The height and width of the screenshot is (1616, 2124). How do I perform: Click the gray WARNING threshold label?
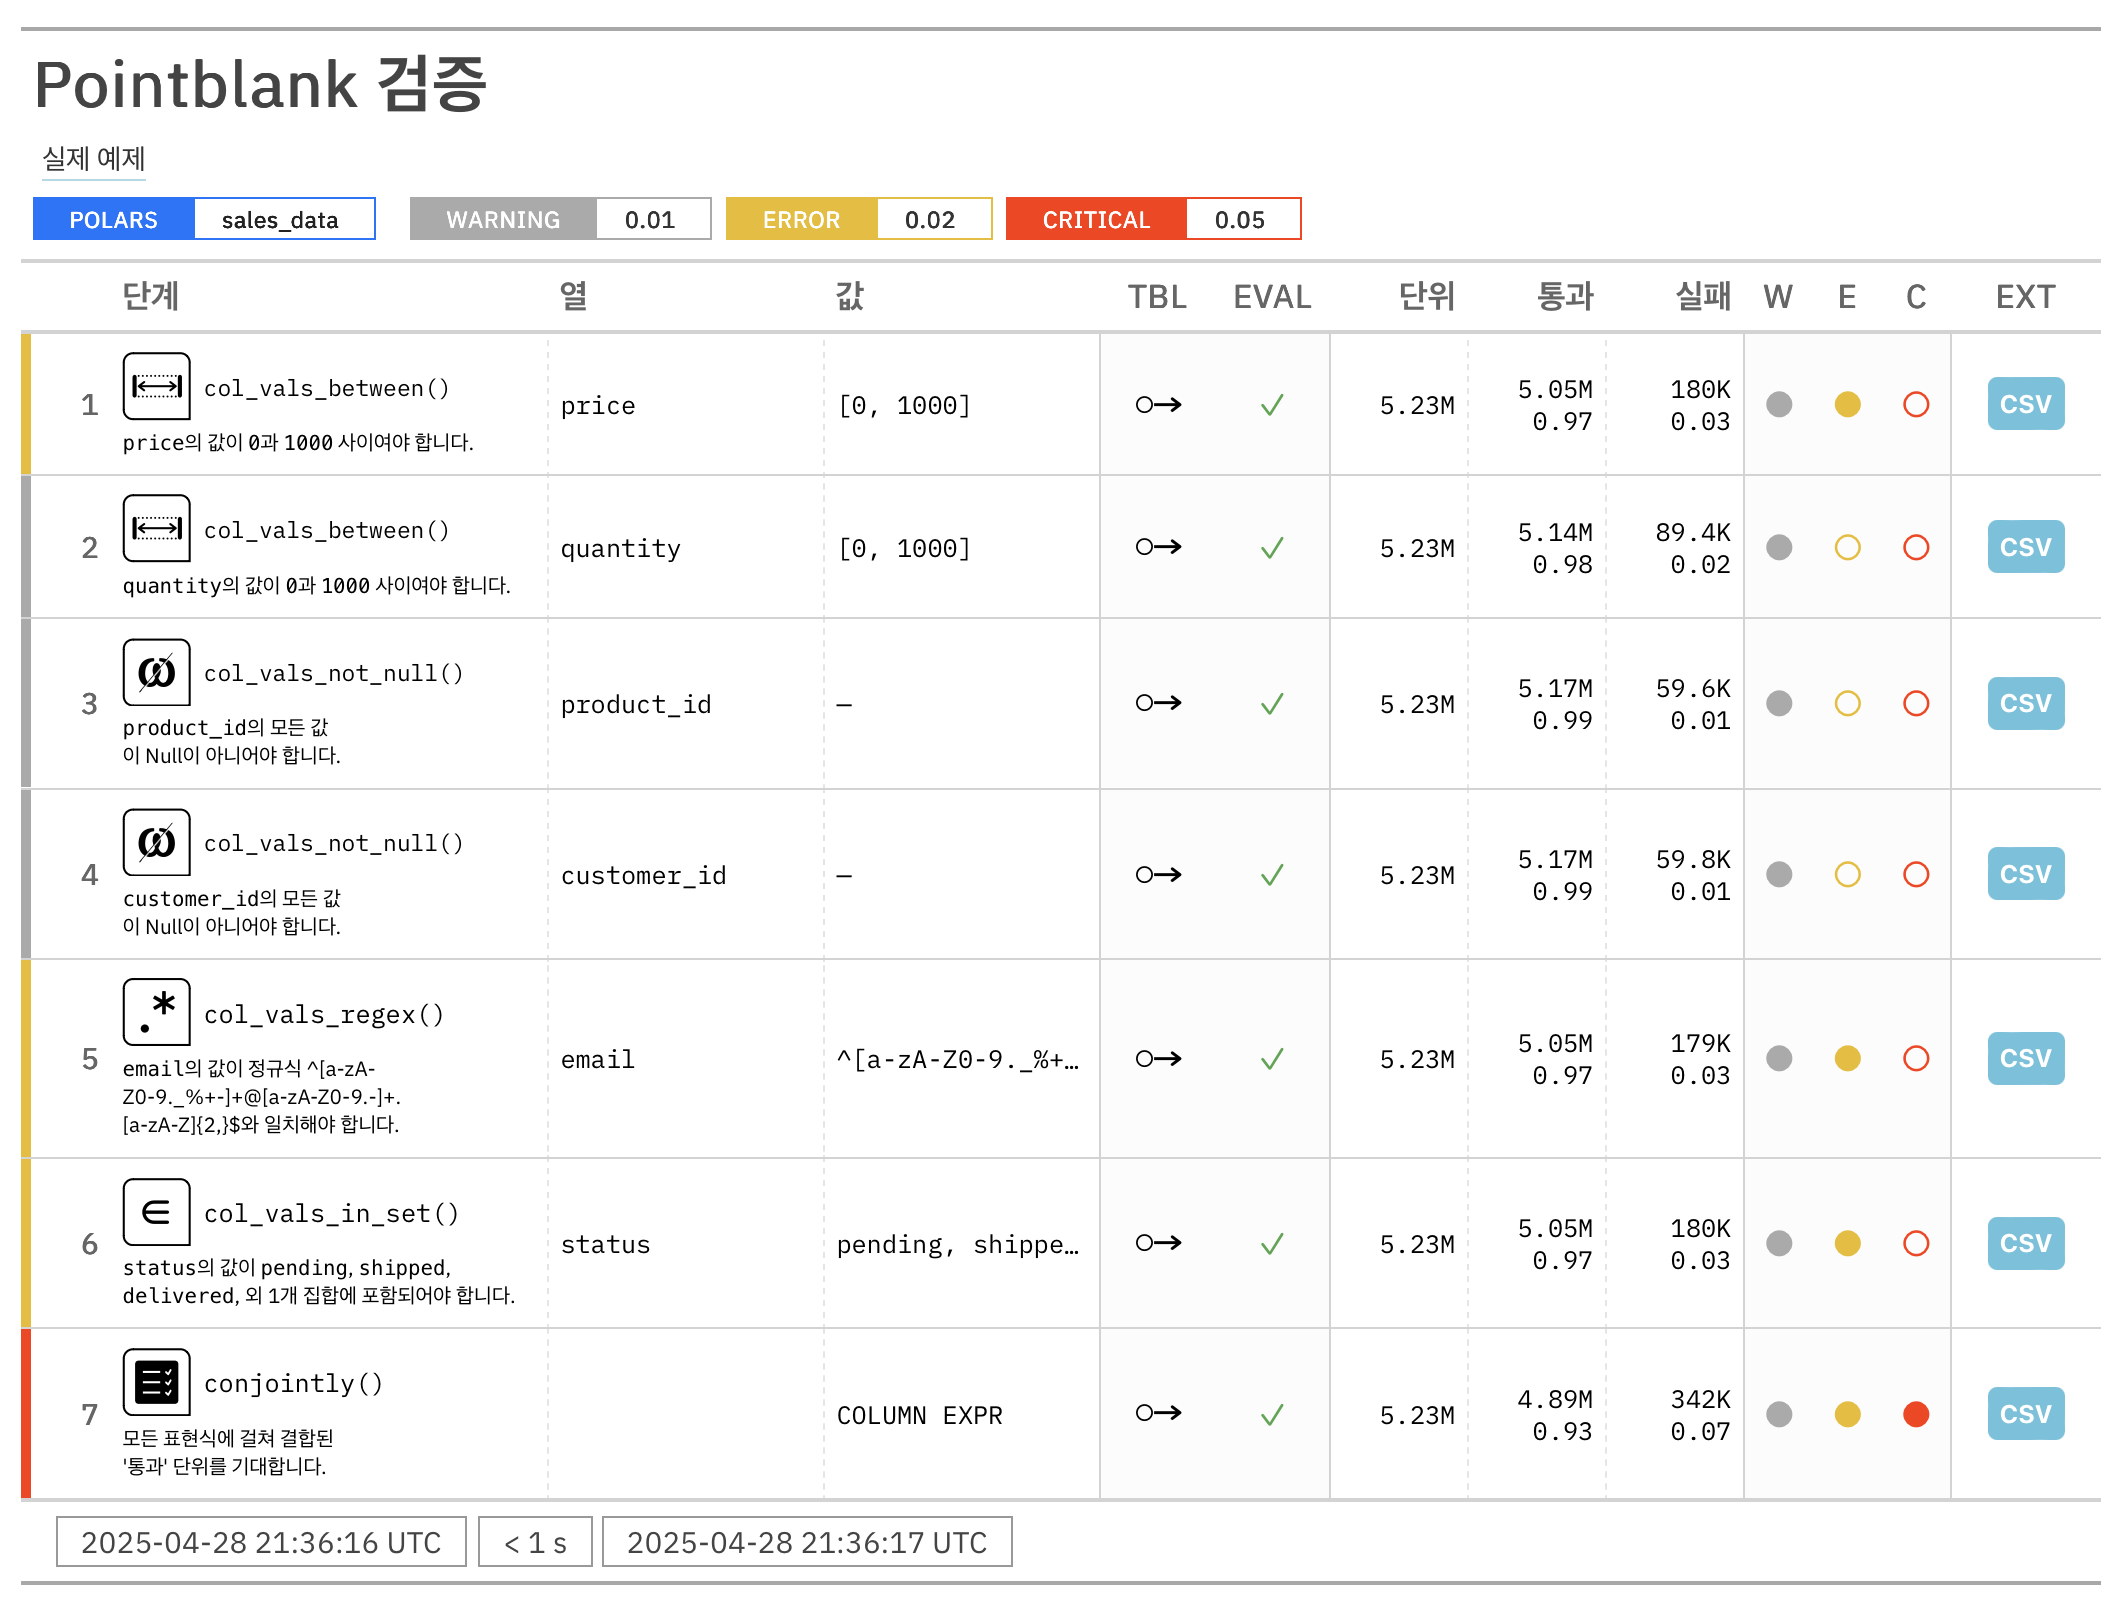pos(503,219)
